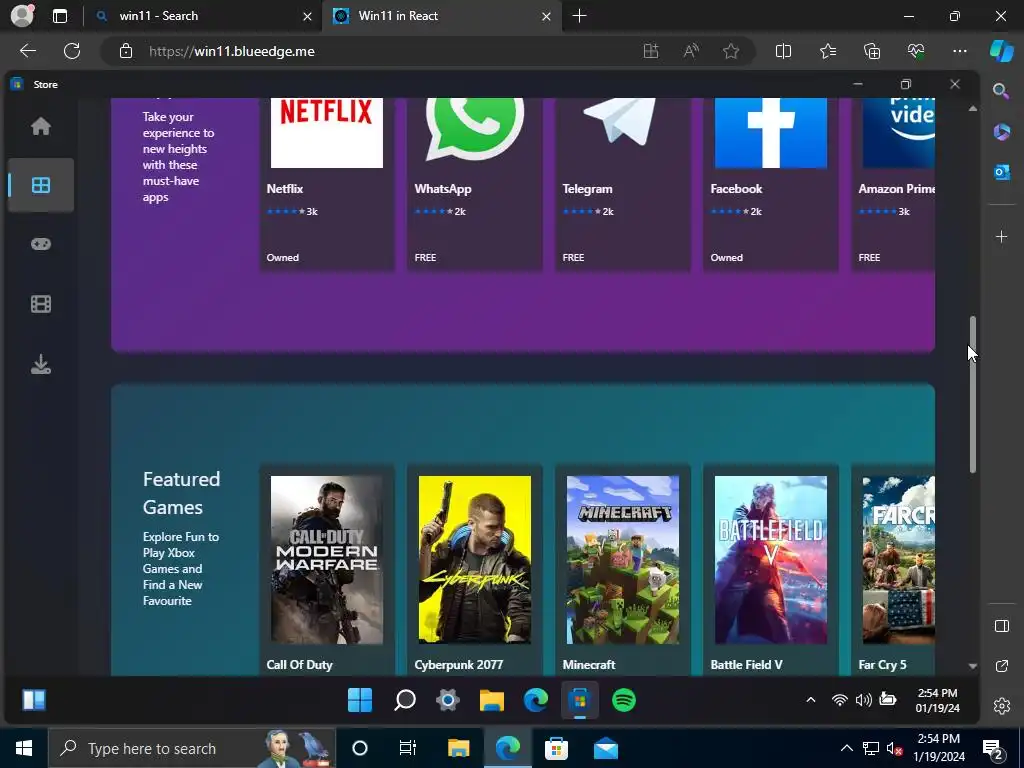Open Edge Settings and more menu

pos(959,51)
